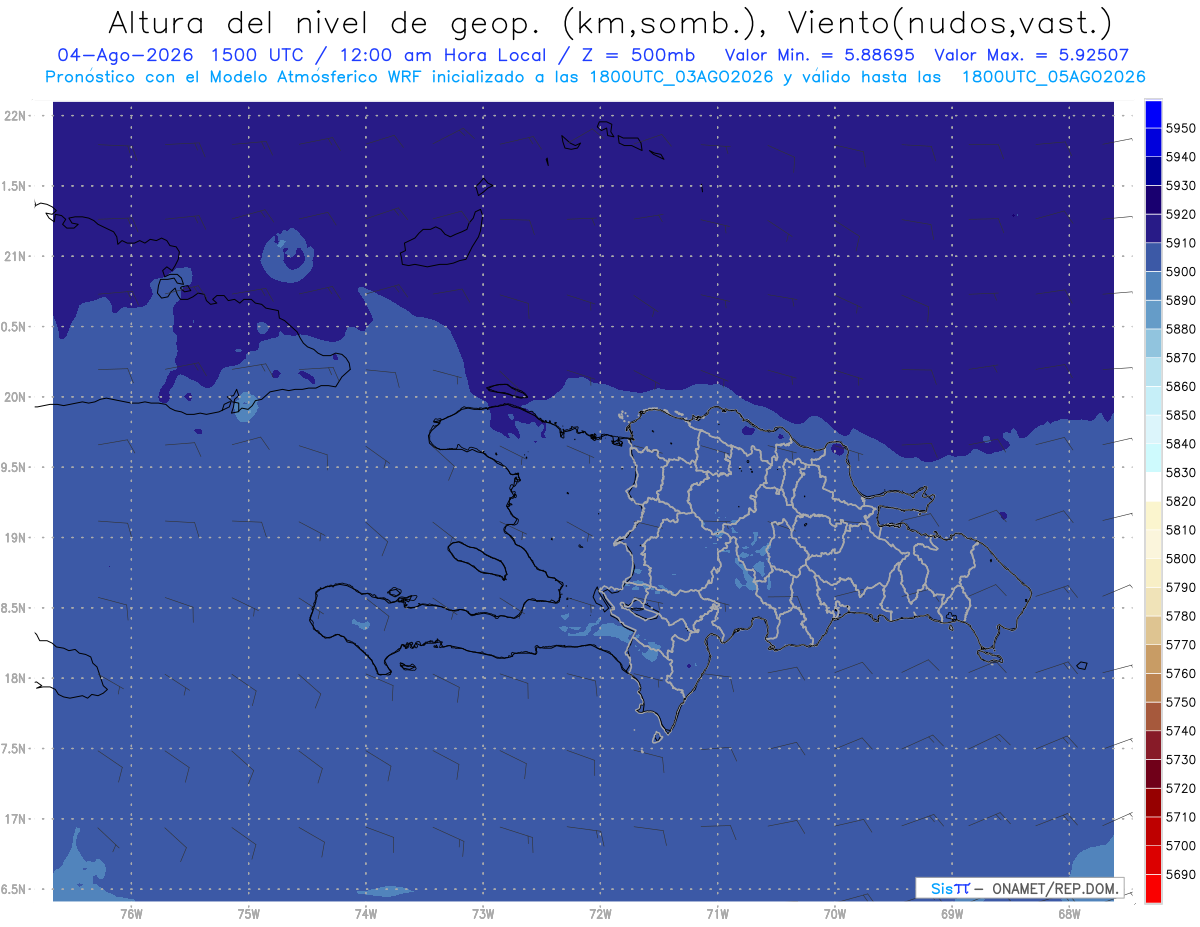Pick the color swatch between 5900 and 5910
The image size is (1200, 927).
tap(1152, 258)
